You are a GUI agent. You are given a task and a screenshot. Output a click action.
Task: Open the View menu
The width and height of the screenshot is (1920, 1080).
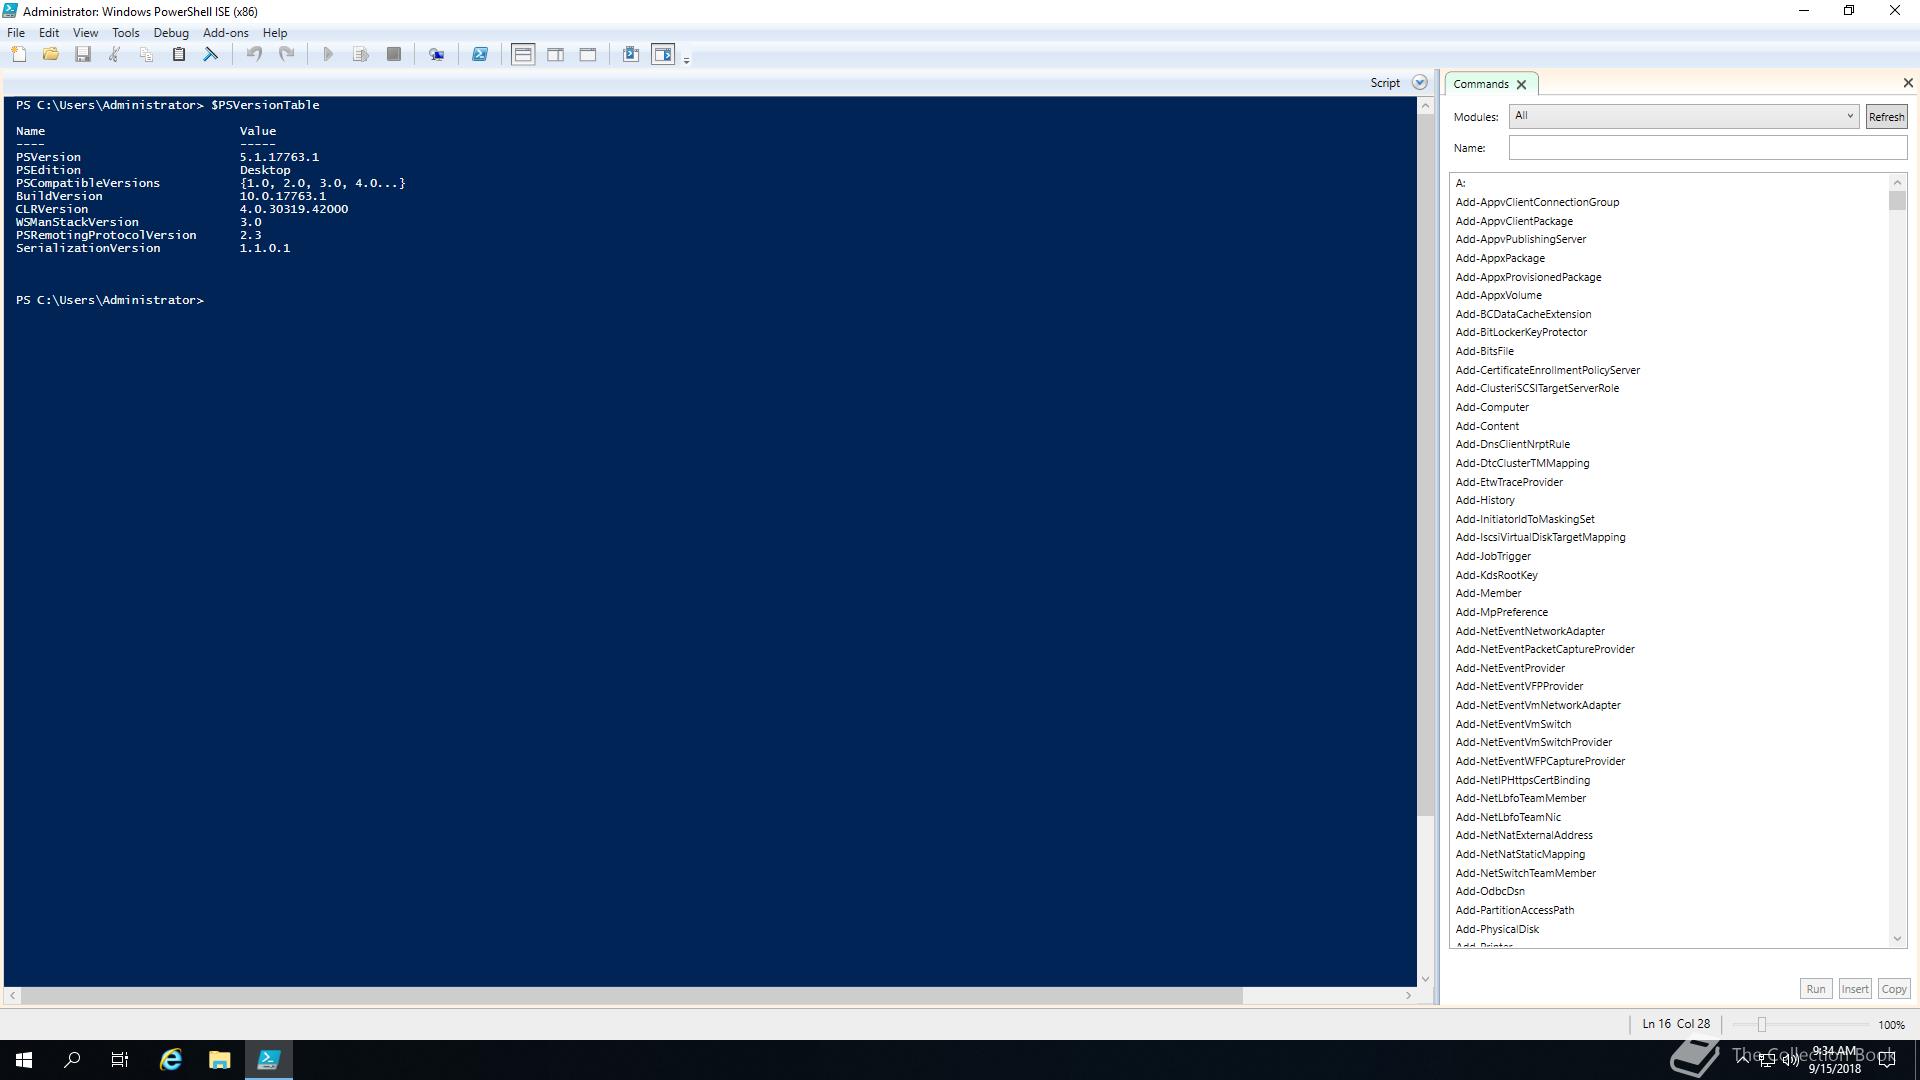[85, 33]
